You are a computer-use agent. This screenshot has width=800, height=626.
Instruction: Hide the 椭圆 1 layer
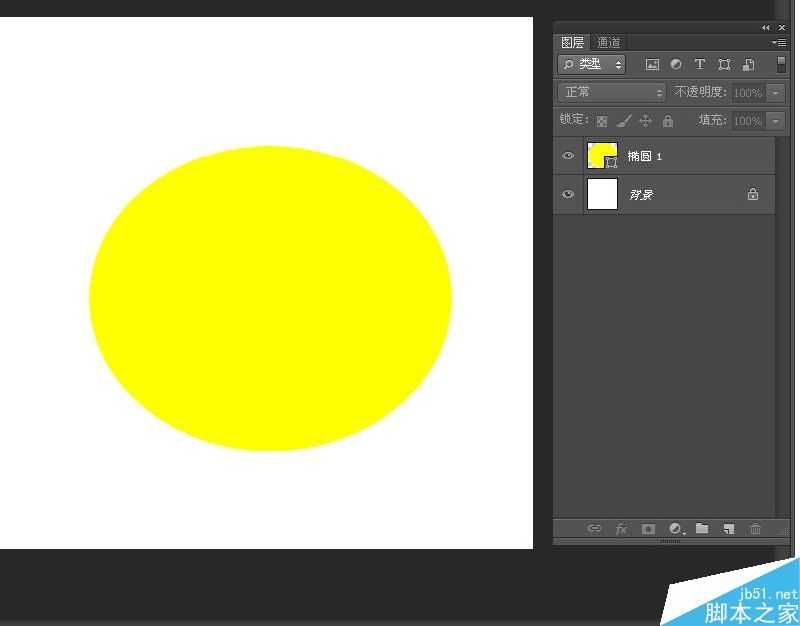tap(568, 156)
